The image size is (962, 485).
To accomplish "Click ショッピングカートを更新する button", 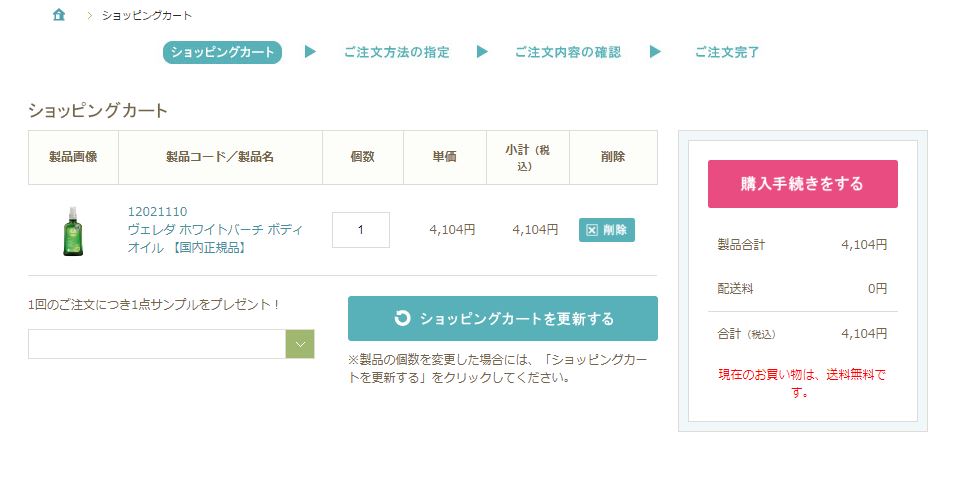I will (502, 319).
